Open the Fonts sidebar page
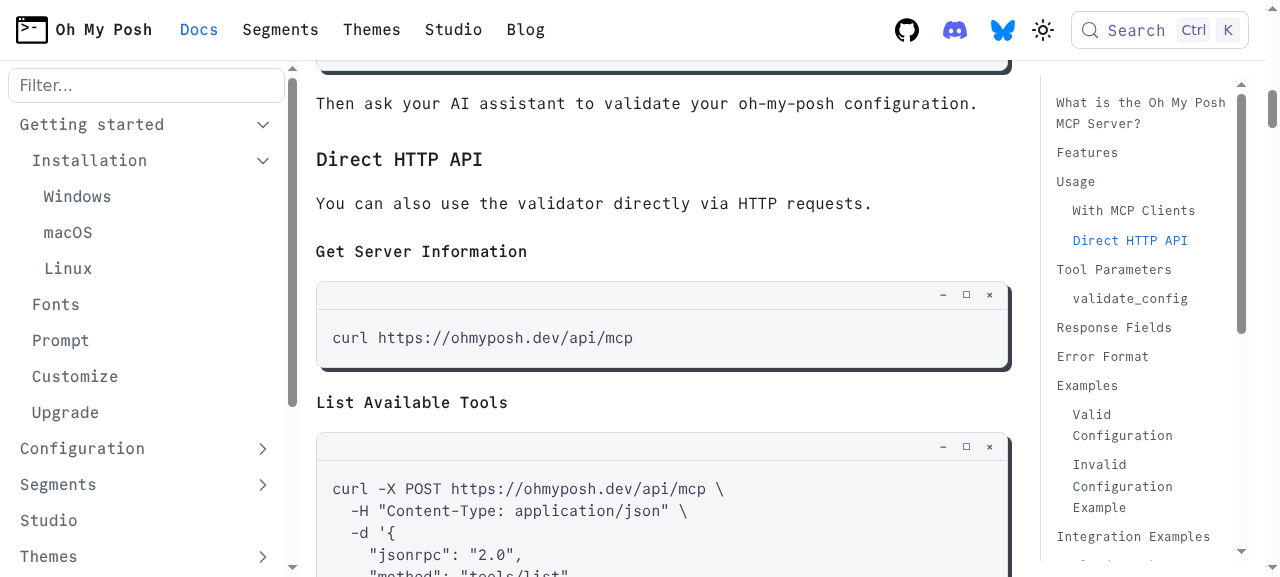Viewport: 1280px width, 577px height. pos(56,305)
